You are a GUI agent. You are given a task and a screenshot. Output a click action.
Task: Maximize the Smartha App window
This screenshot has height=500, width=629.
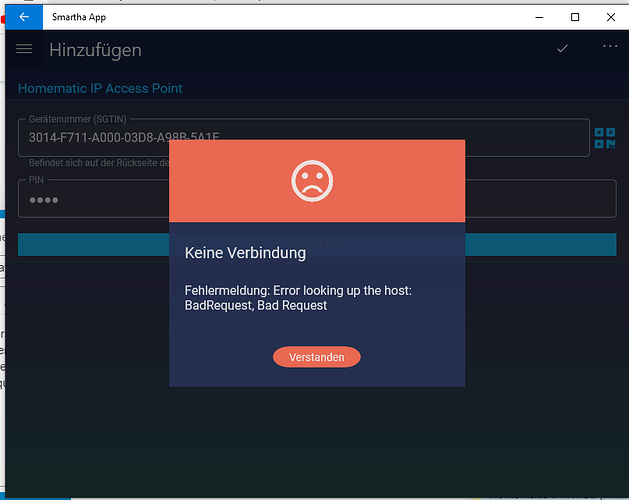[x=575, y=17]
